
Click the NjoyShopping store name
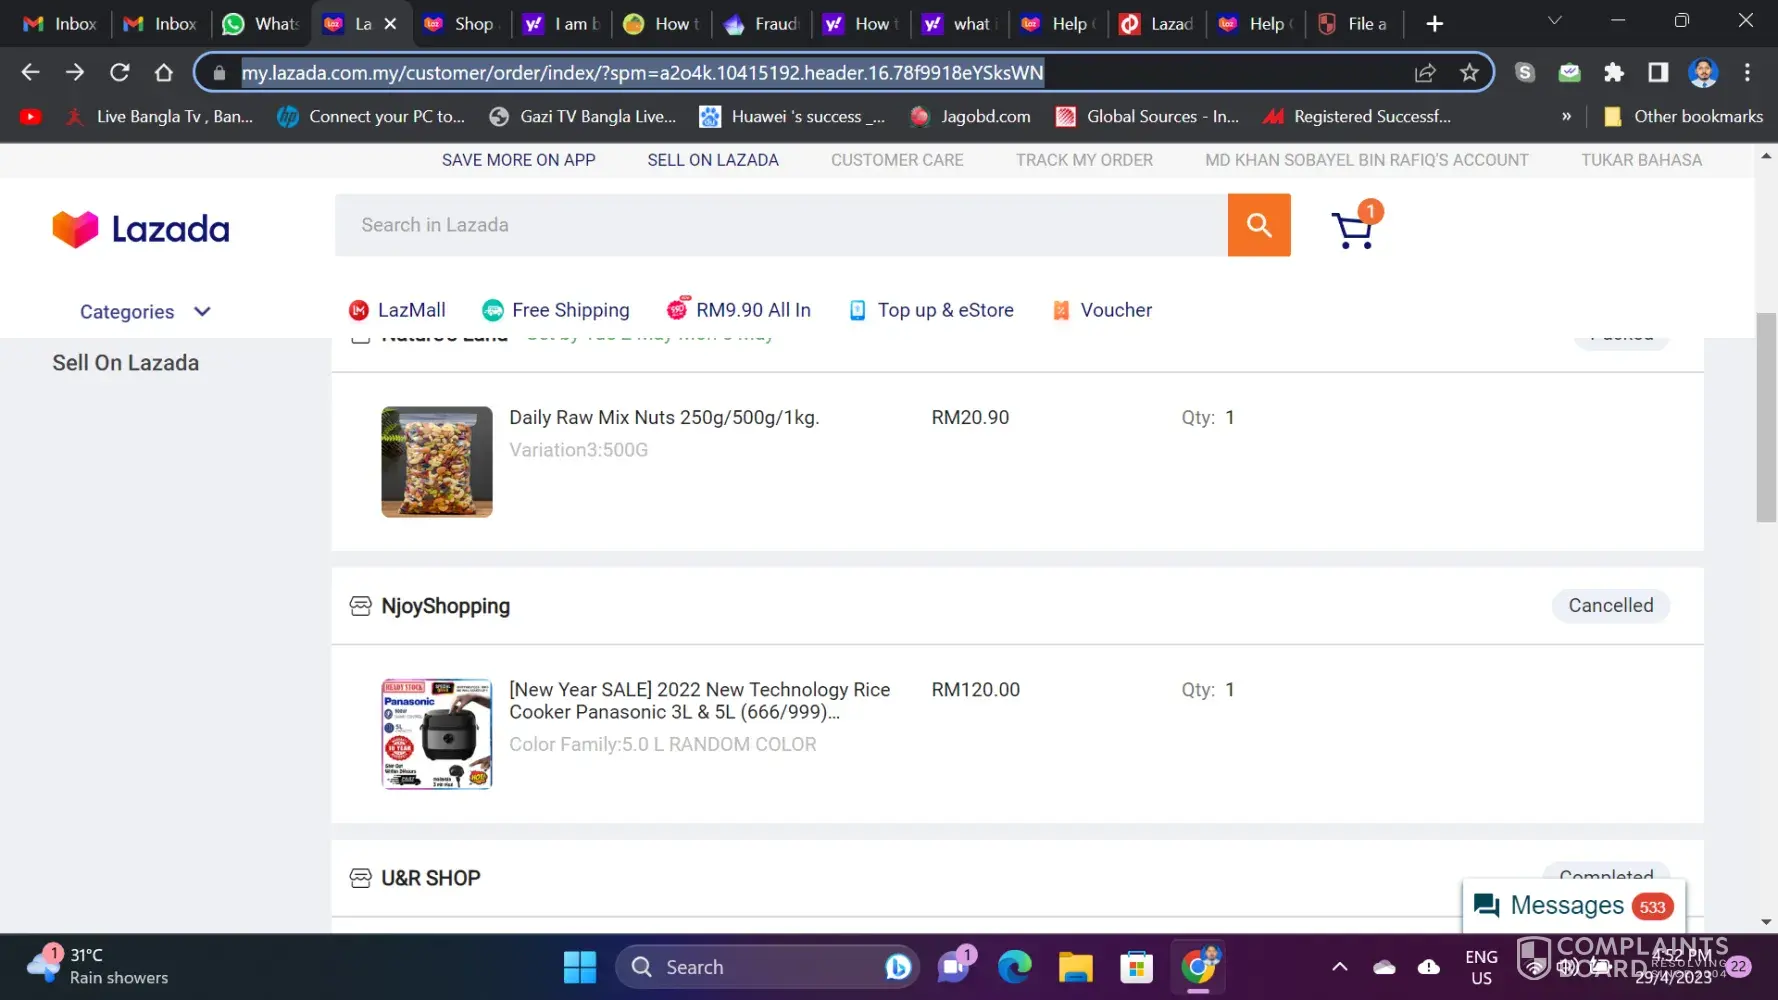point(446,606)
